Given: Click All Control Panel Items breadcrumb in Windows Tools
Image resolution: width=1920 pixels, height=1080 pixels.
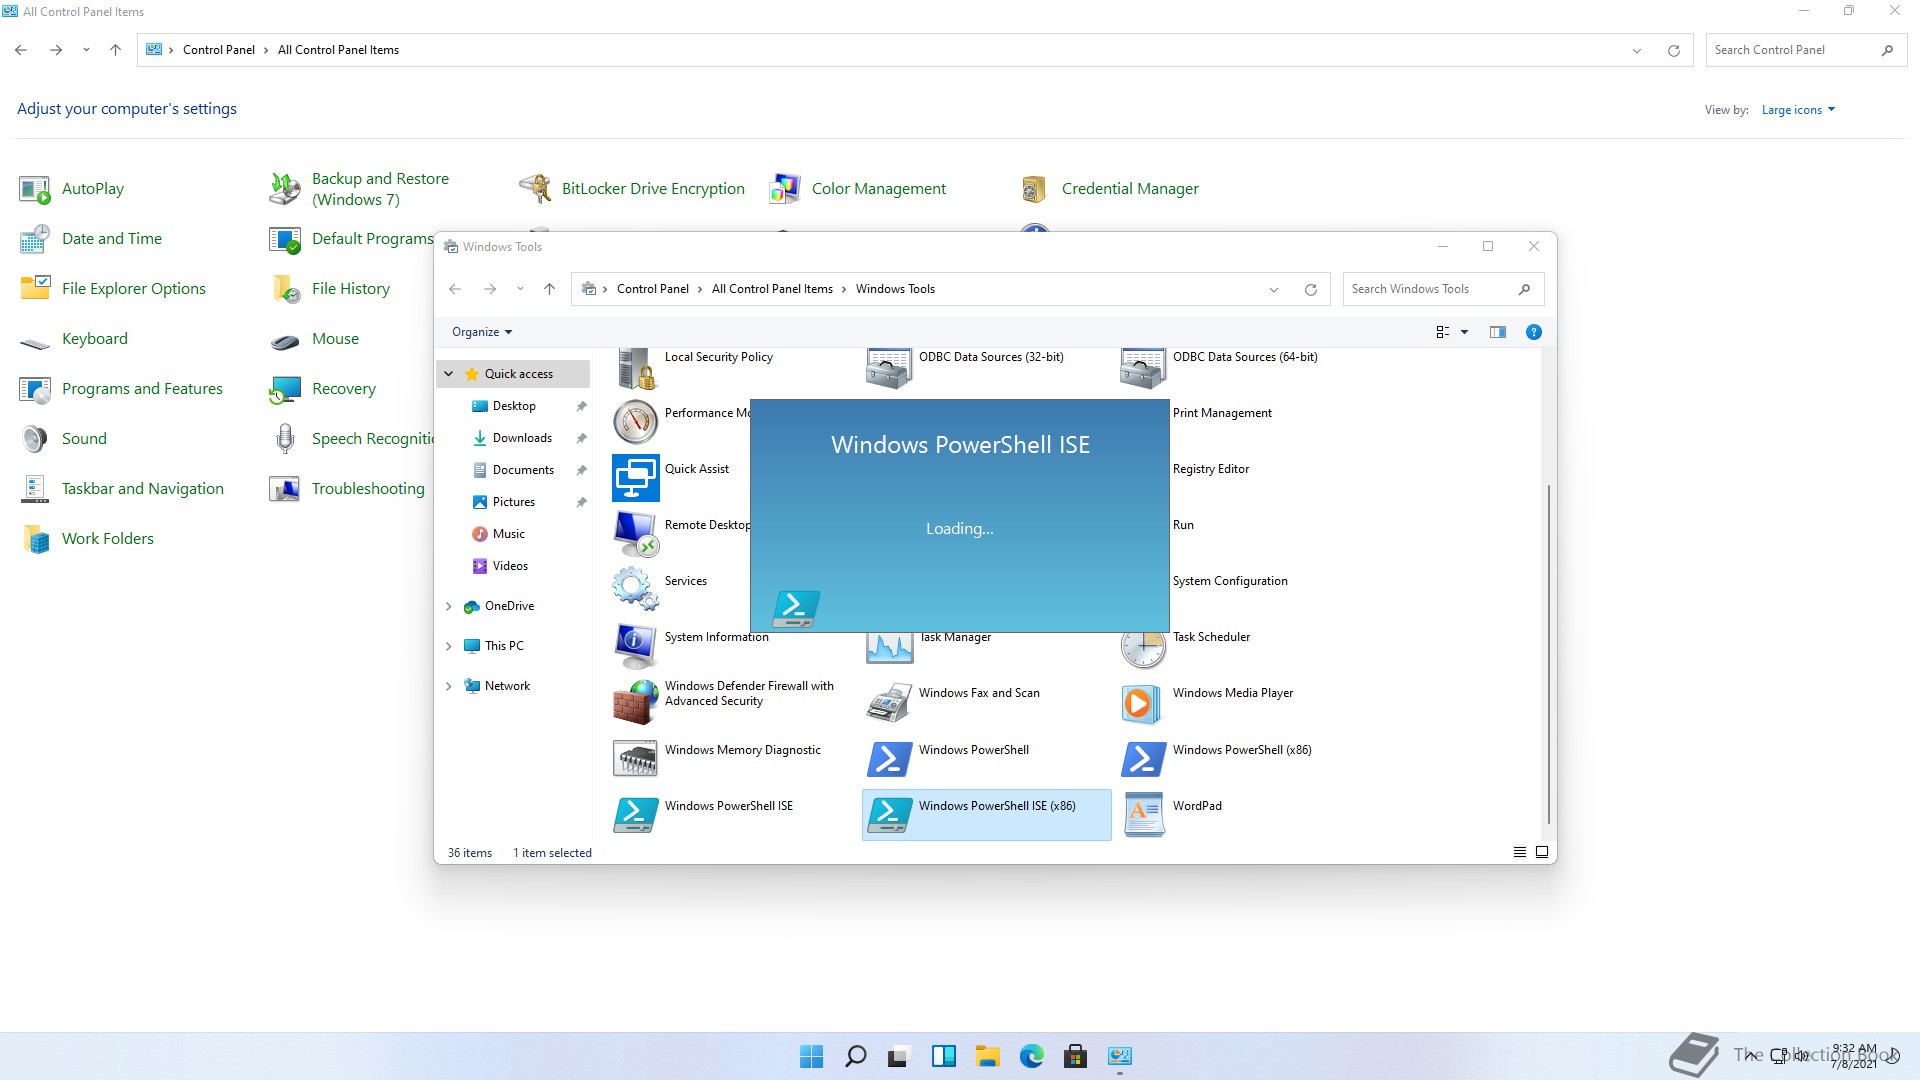Looking at the screenshot, I should click(x=771, y=289).
